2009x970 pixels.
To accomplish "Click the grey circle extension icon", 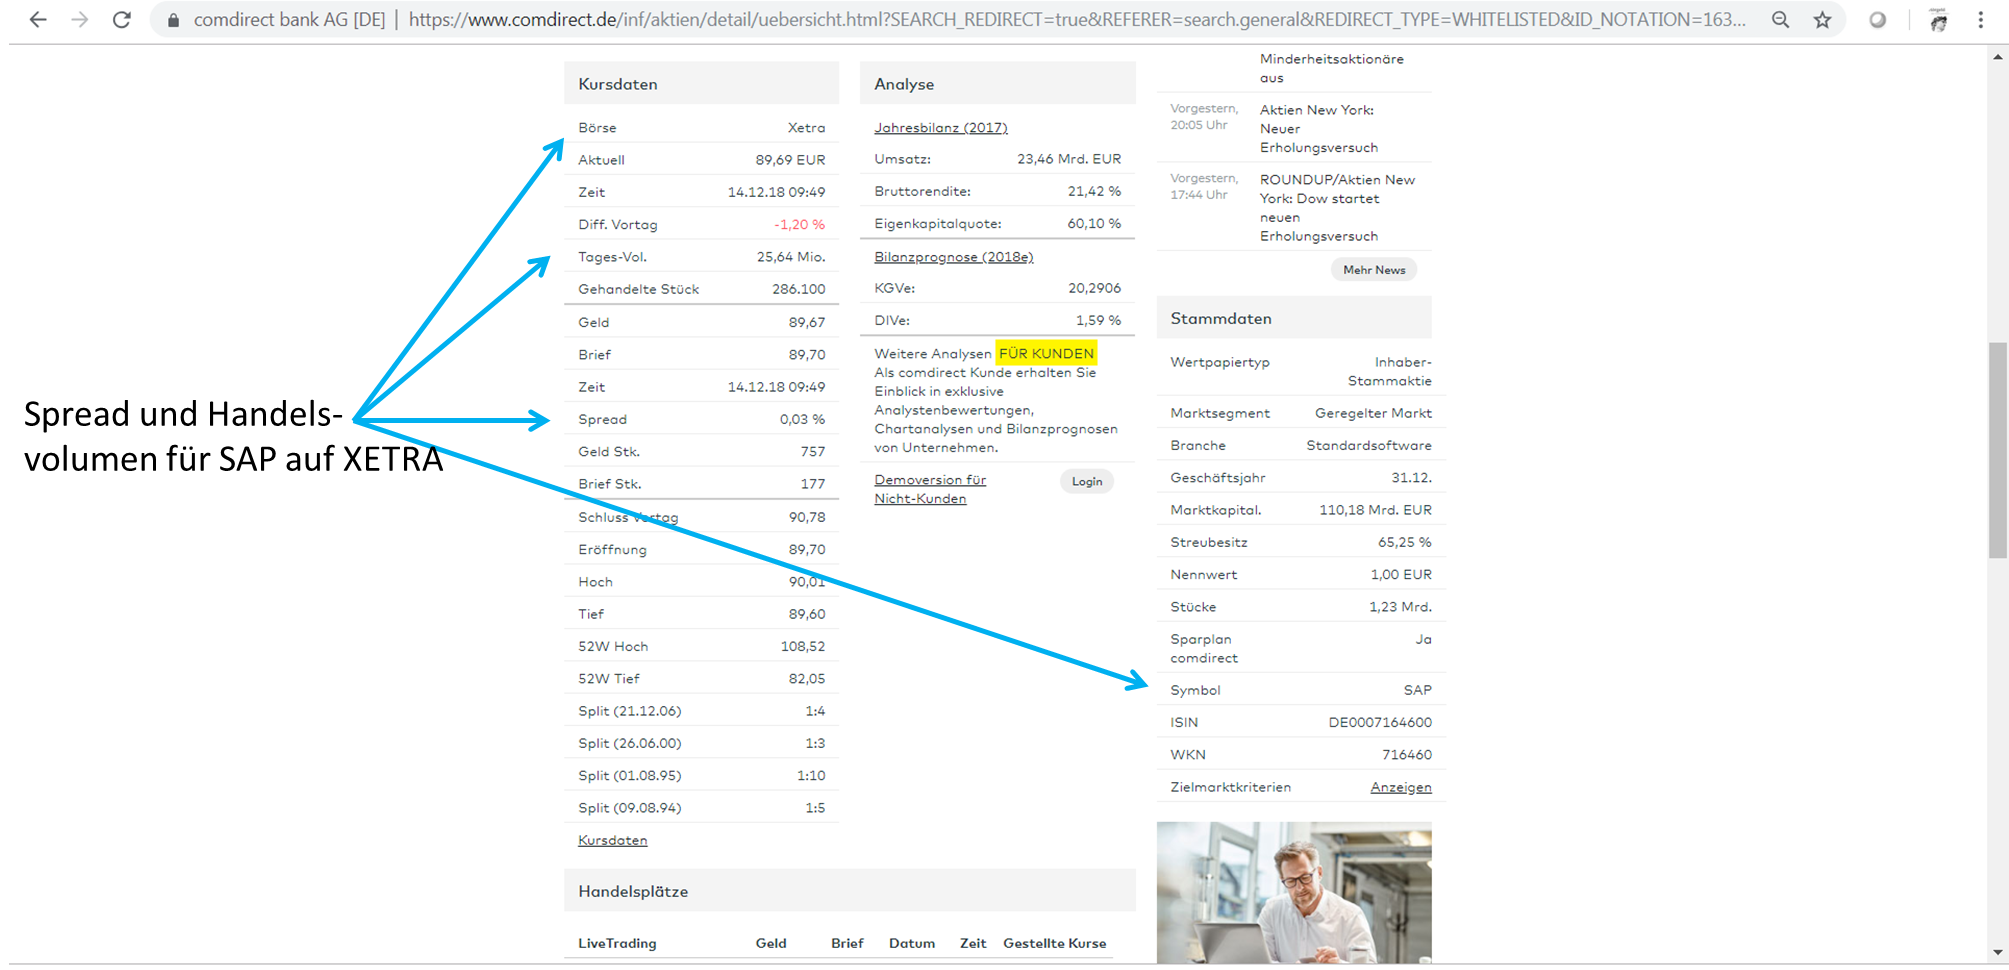I will (x=1877, y=20).
